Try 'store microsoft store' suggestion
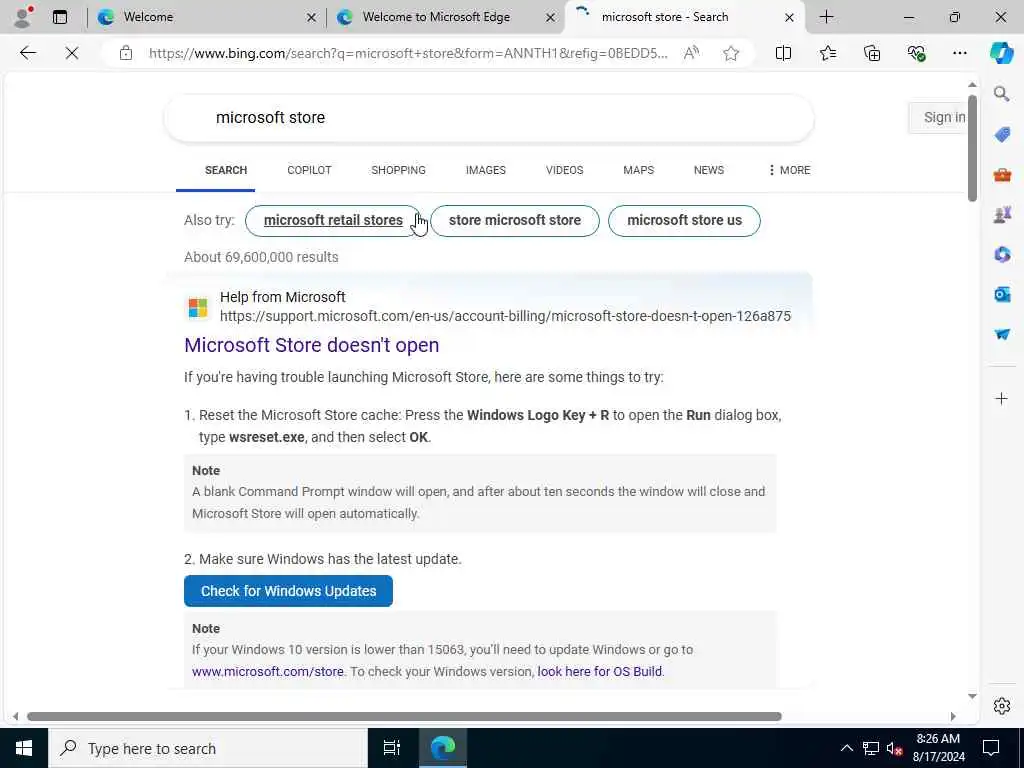Image resolution: width=1024 pixels, height=768 pixels. pos(515,221)
